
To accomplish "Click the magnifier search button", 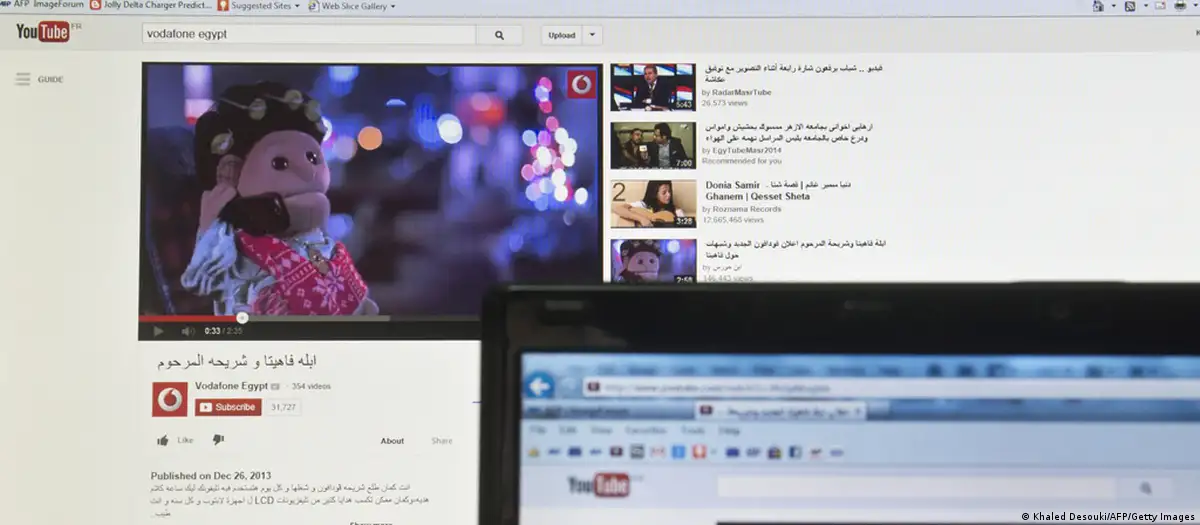I will tap(499, 35).
